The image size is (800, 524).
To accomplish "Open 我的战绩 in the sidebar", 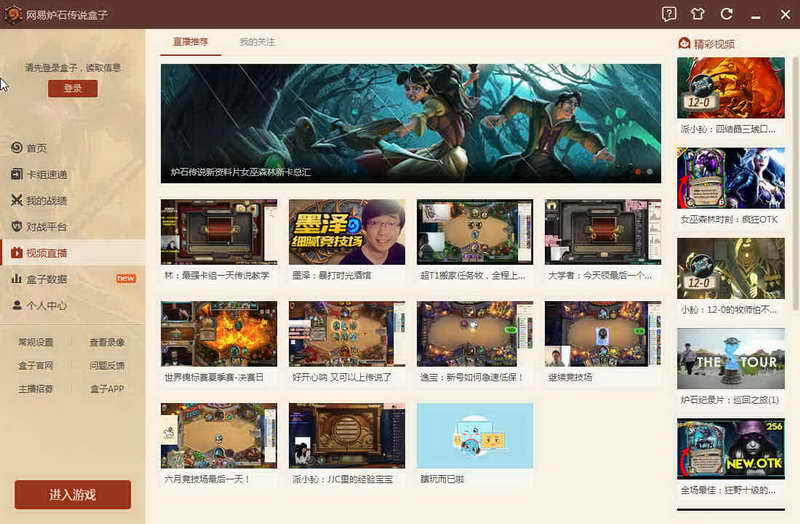I will pos(72,200).
